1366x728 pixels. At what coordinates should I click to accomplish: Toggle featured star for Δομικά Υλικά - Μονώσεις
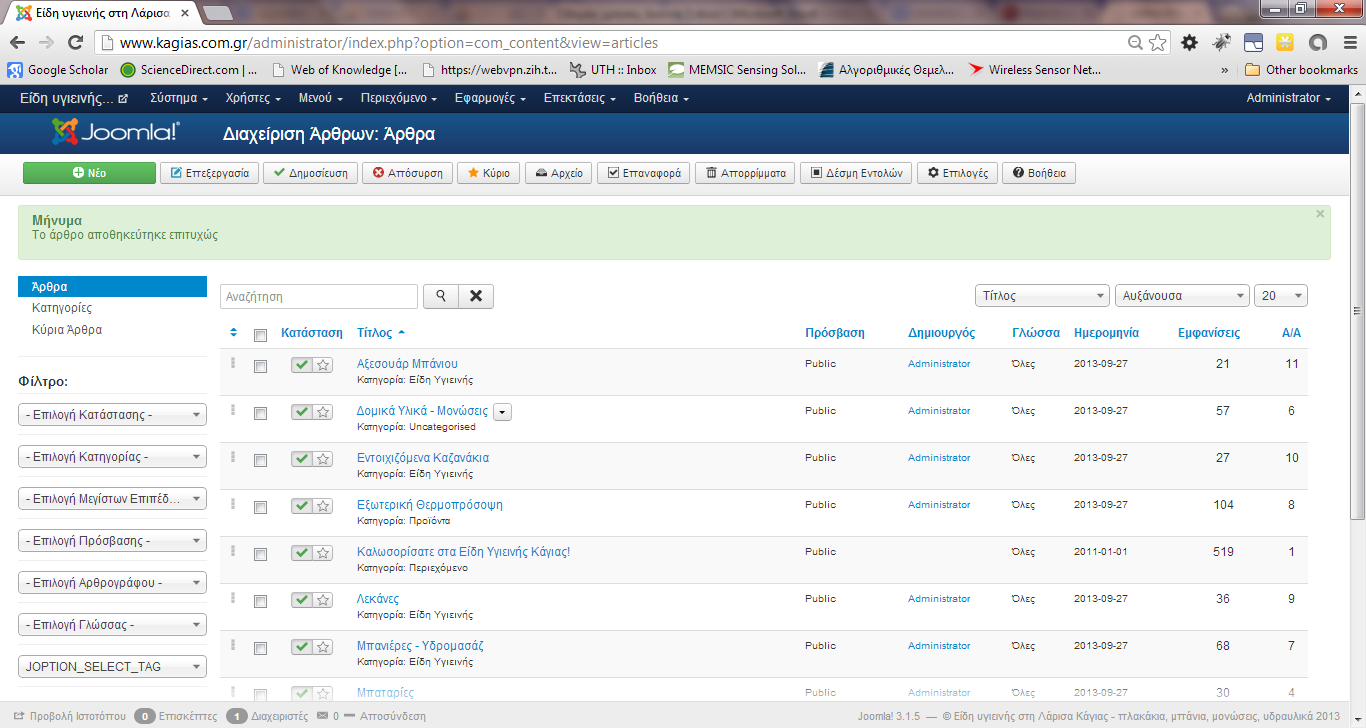click(x=323, y=412)
